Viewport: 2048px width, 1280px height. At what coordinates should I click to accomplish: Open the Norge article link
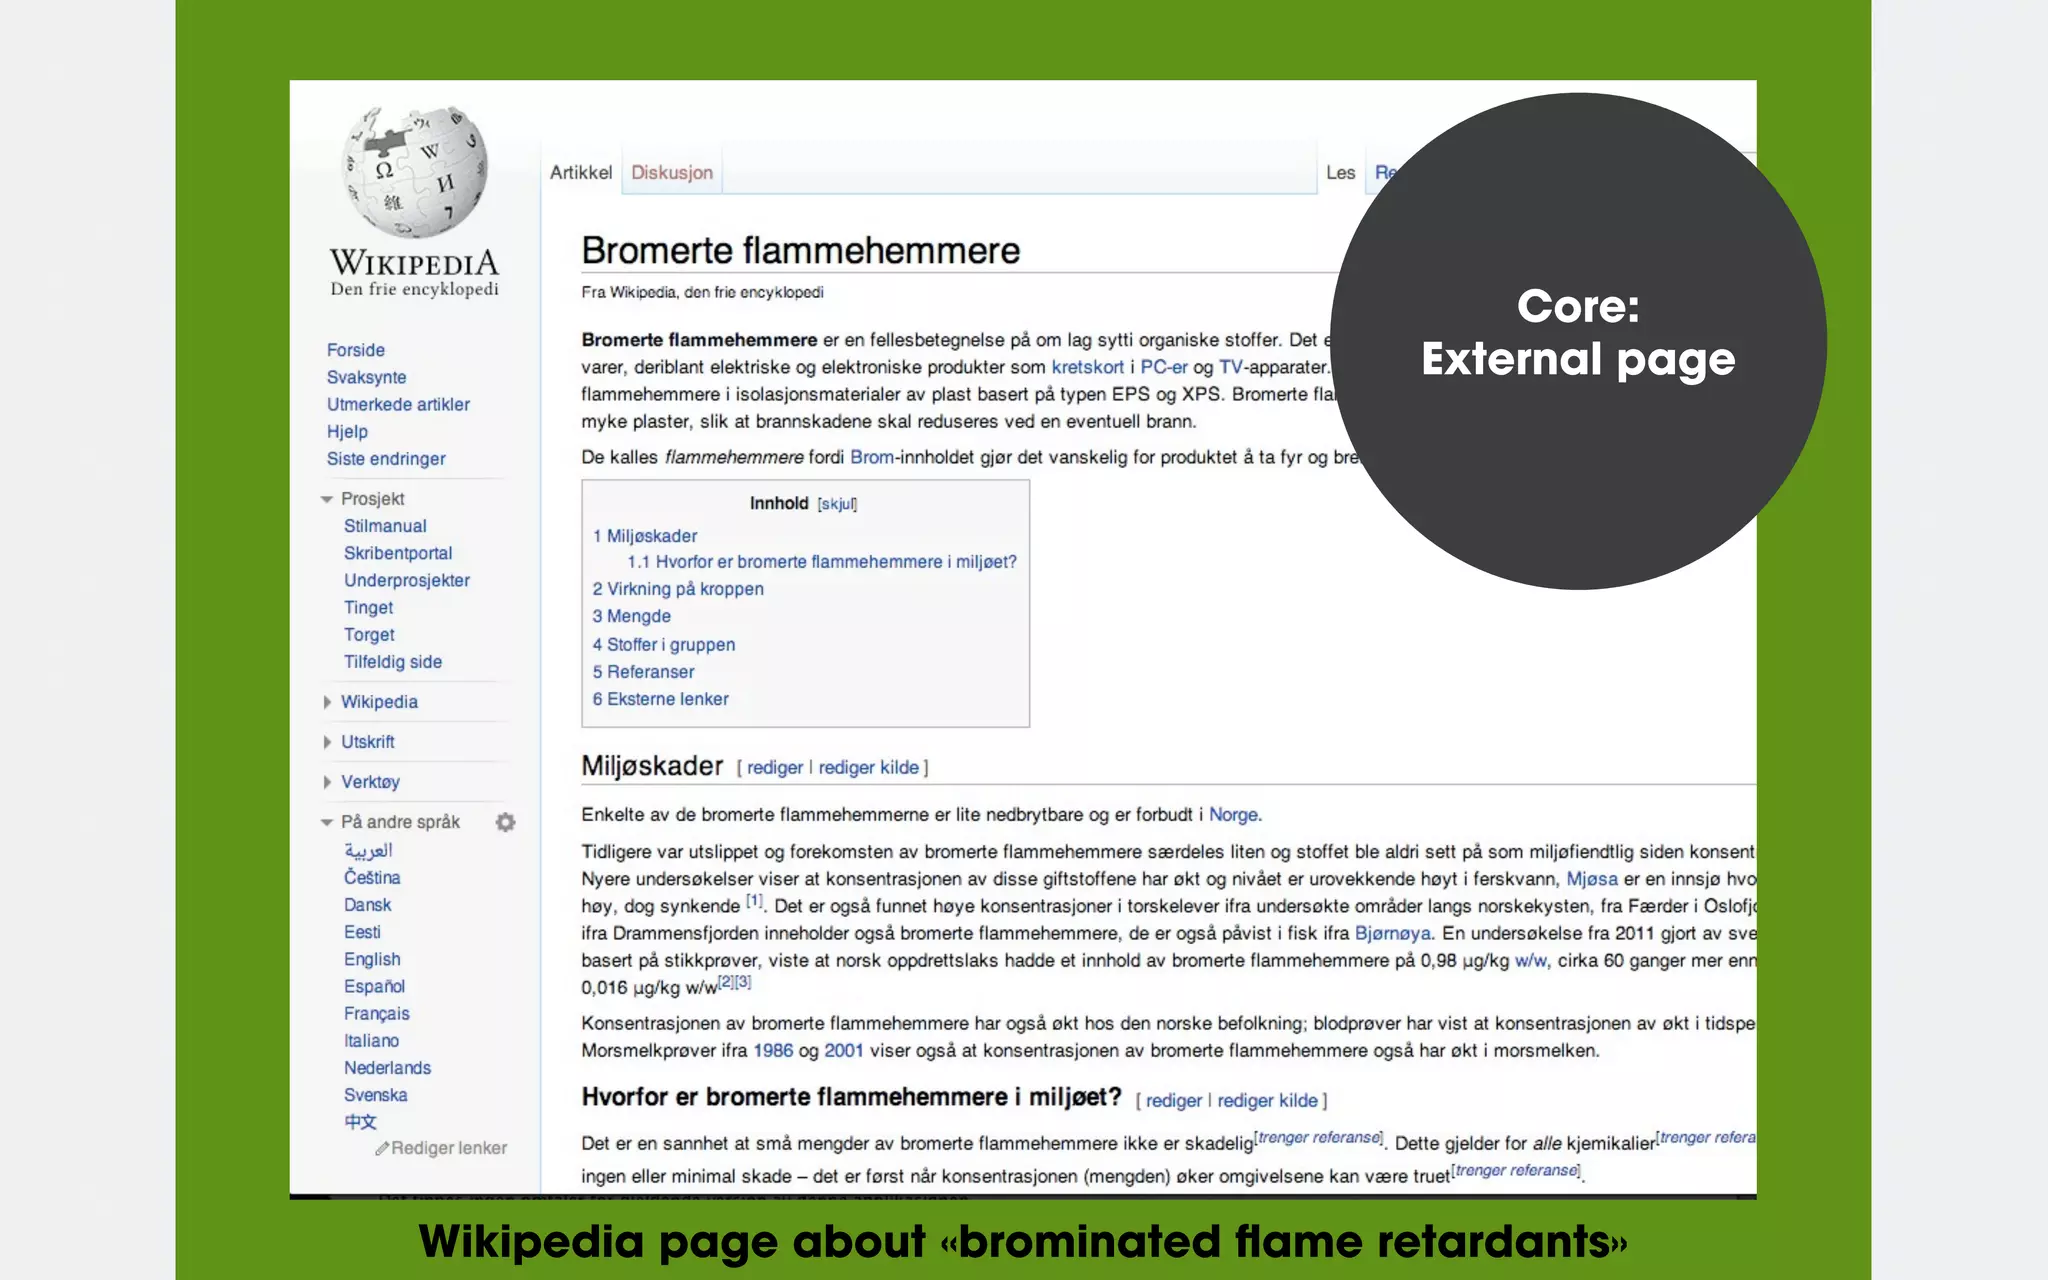(1234, 814)
